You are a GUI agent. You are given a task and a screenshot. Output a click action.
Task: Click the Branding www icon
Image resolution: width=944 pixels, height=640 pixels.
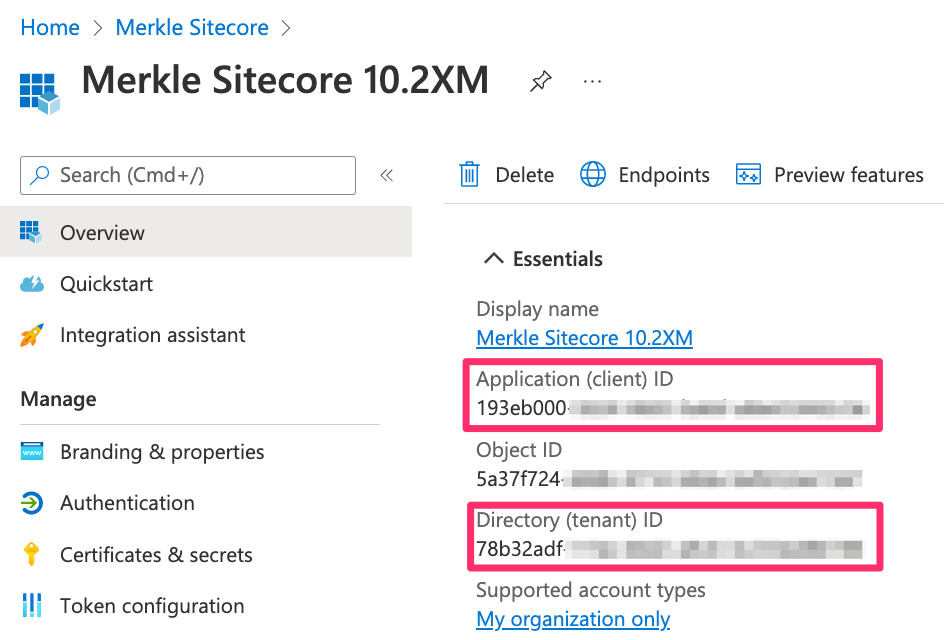(32, 451)
